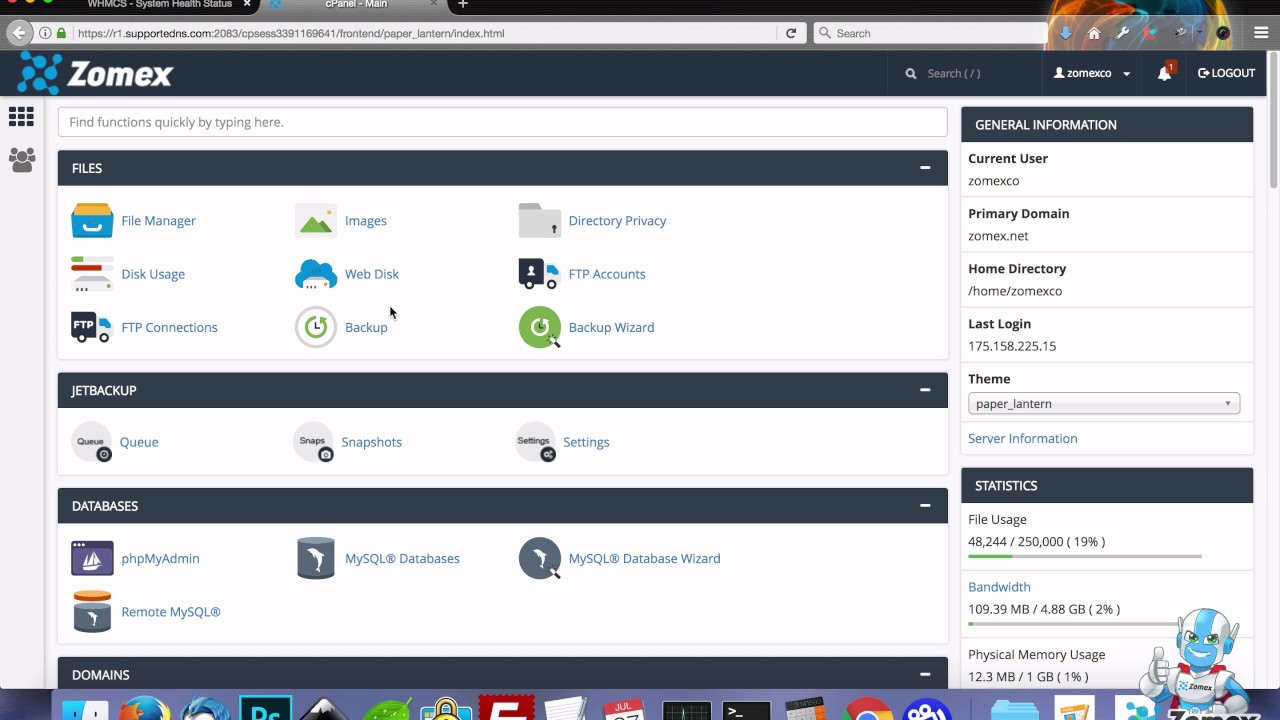Open the Server Information link
The width and height of the screenshot is (1280, 720).
pyautogui.click(x=1022, y=438)
